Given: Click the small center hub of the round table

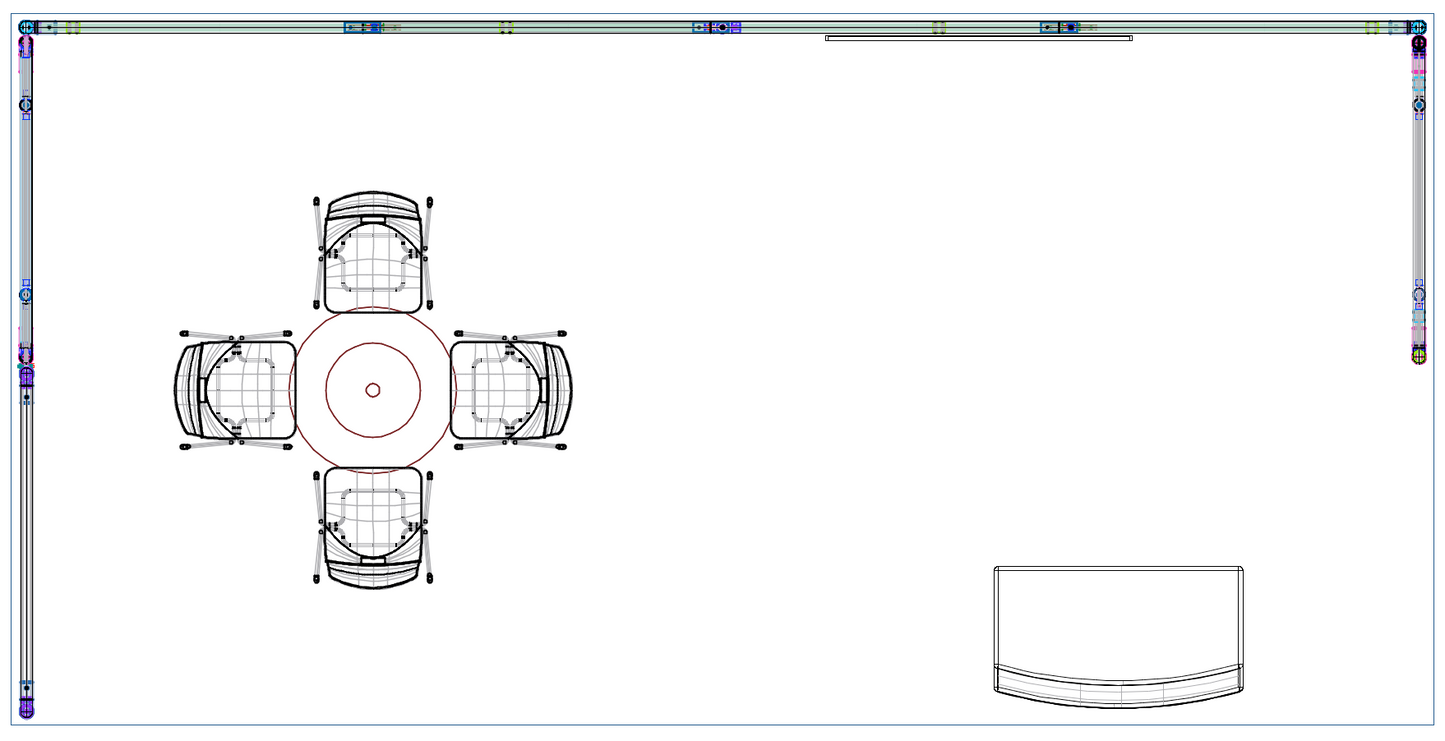Looking at the screenshot, I should (x=373, y=390).
